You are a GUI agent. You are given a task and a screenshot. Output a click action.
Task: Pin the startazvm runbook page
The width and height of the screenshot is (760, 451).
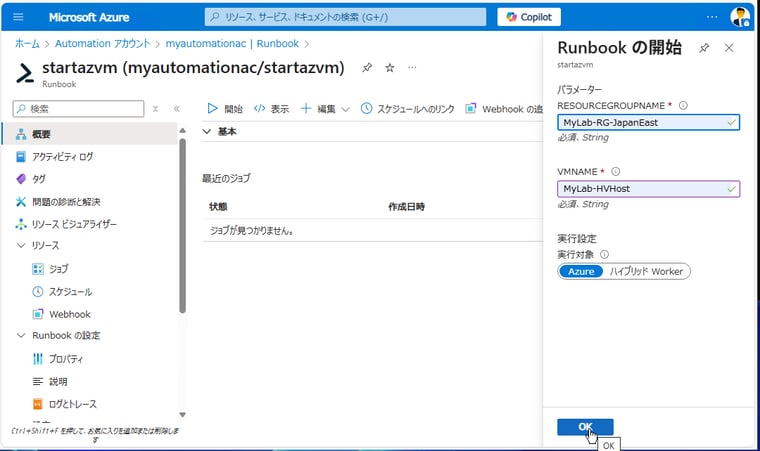(367, 67)
